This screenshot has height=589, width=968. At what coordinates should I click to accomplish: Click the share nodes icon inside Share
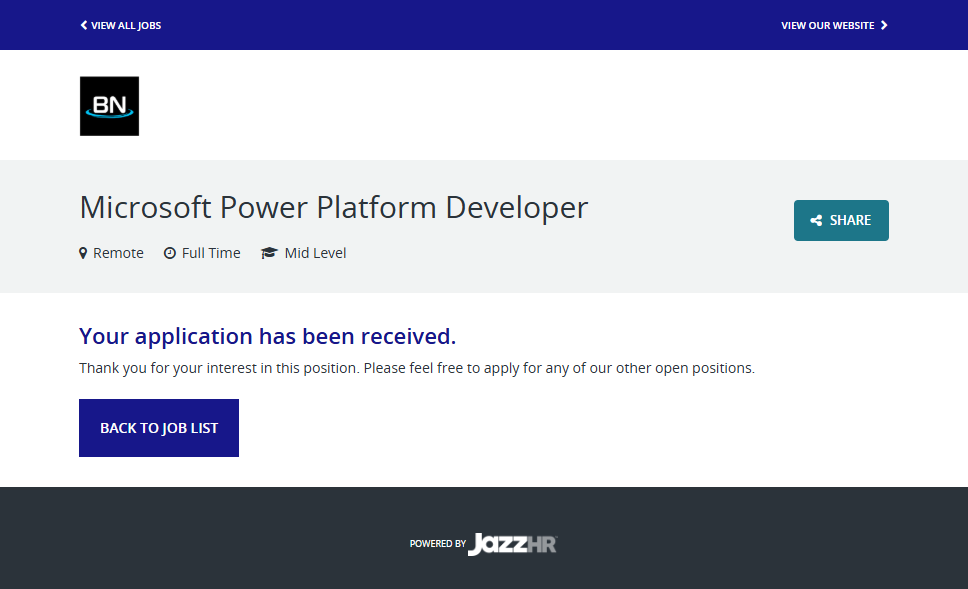click(x=816, y=221)
